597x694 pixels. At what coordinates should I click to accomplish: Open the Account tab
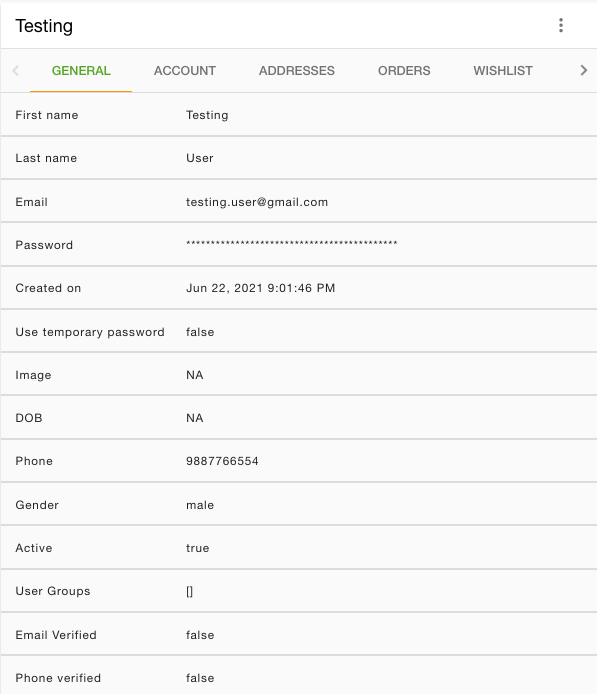tap(185, 71)
